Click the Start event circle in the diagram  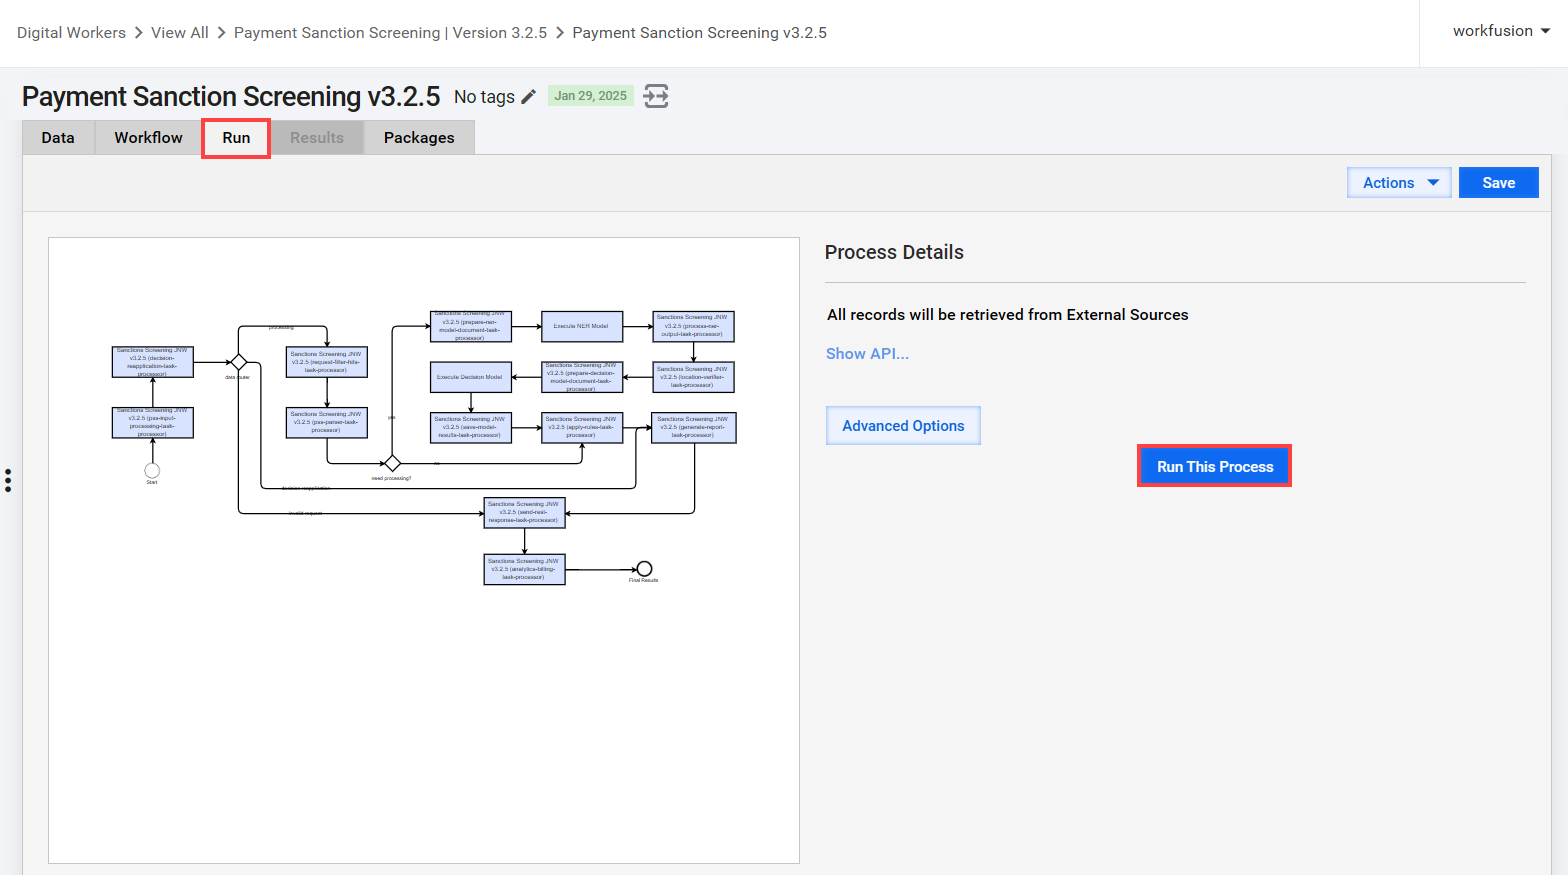[x=152, y=470]
